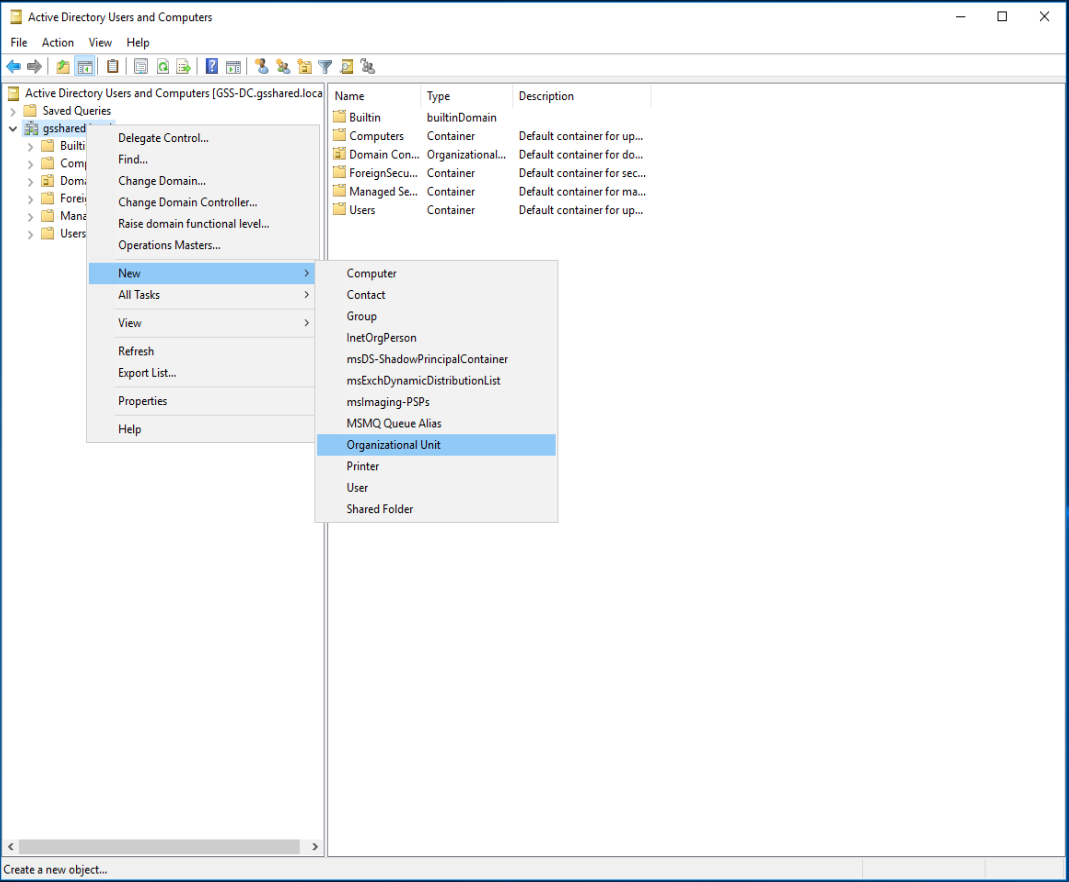
Task: Click the Description column header
Action: 546,96
